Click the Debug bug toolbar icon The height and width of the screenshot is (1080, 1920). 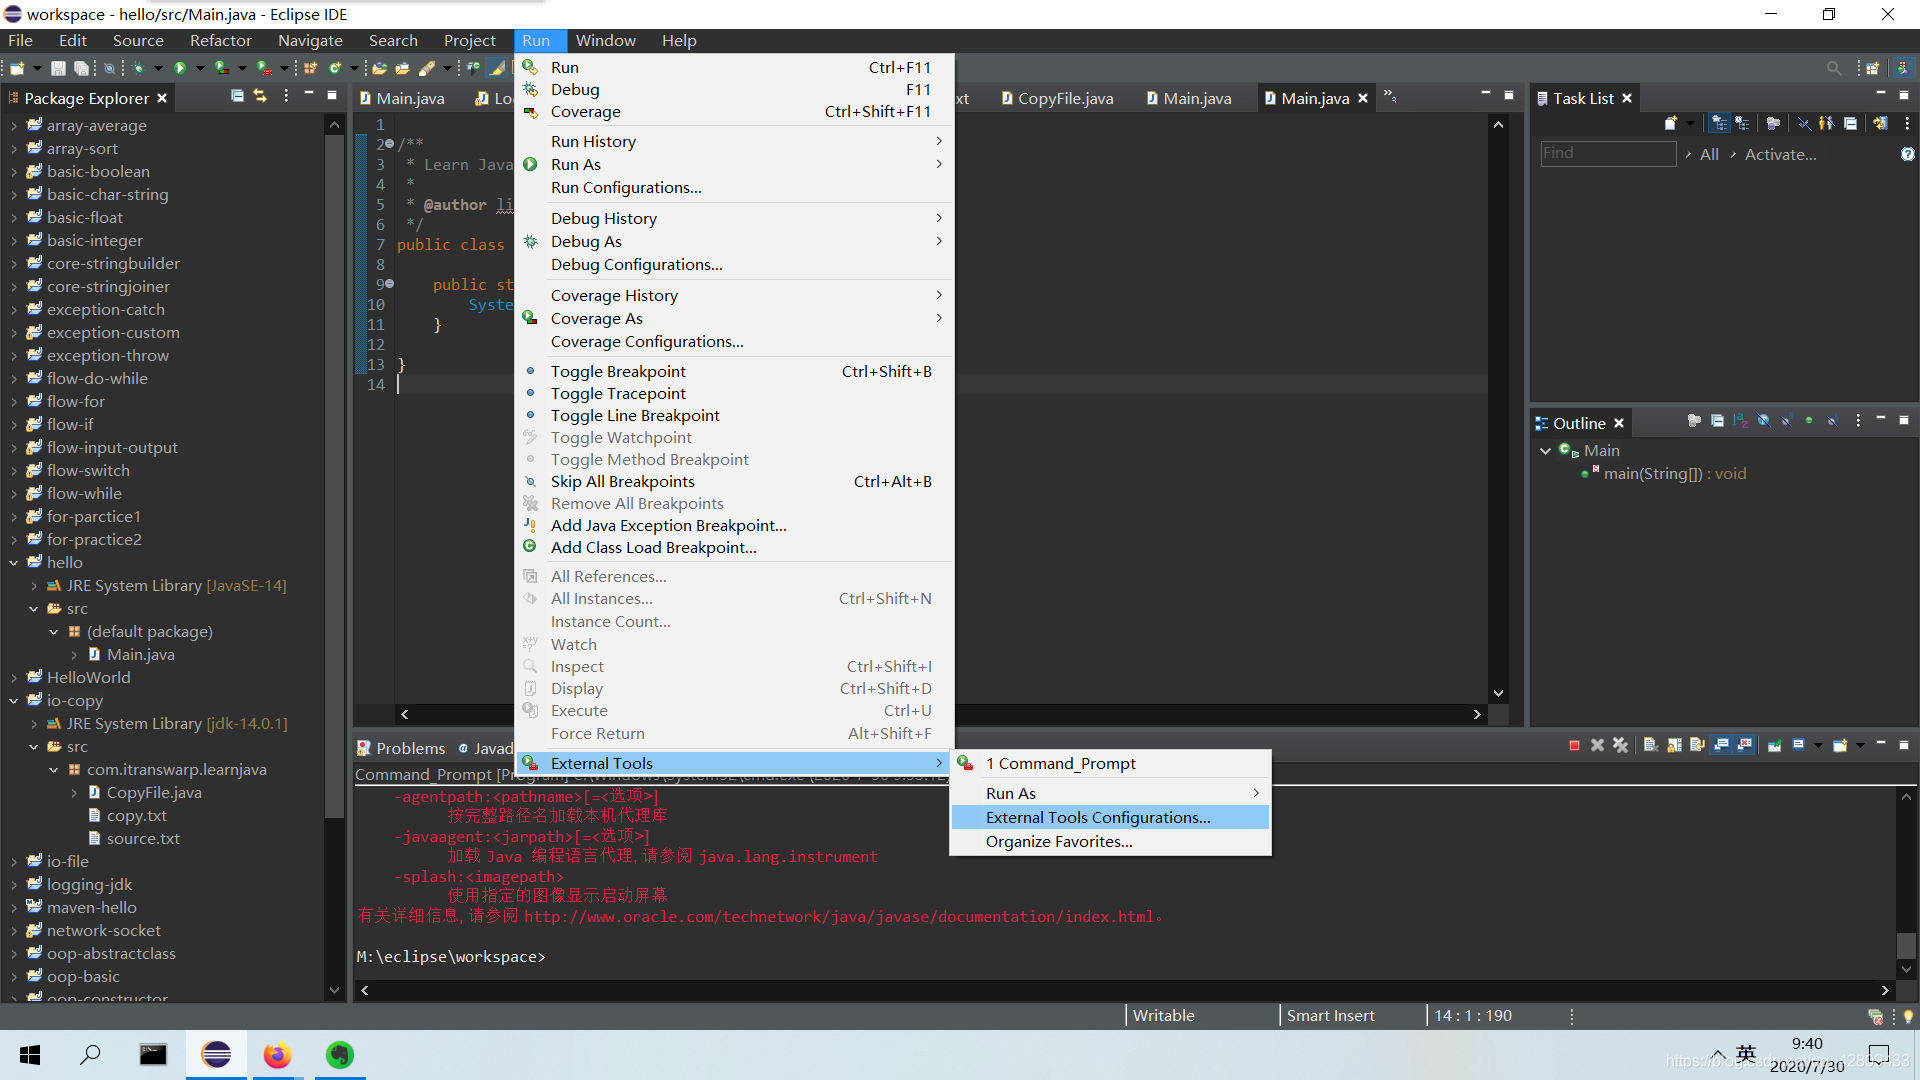(137, 68)
